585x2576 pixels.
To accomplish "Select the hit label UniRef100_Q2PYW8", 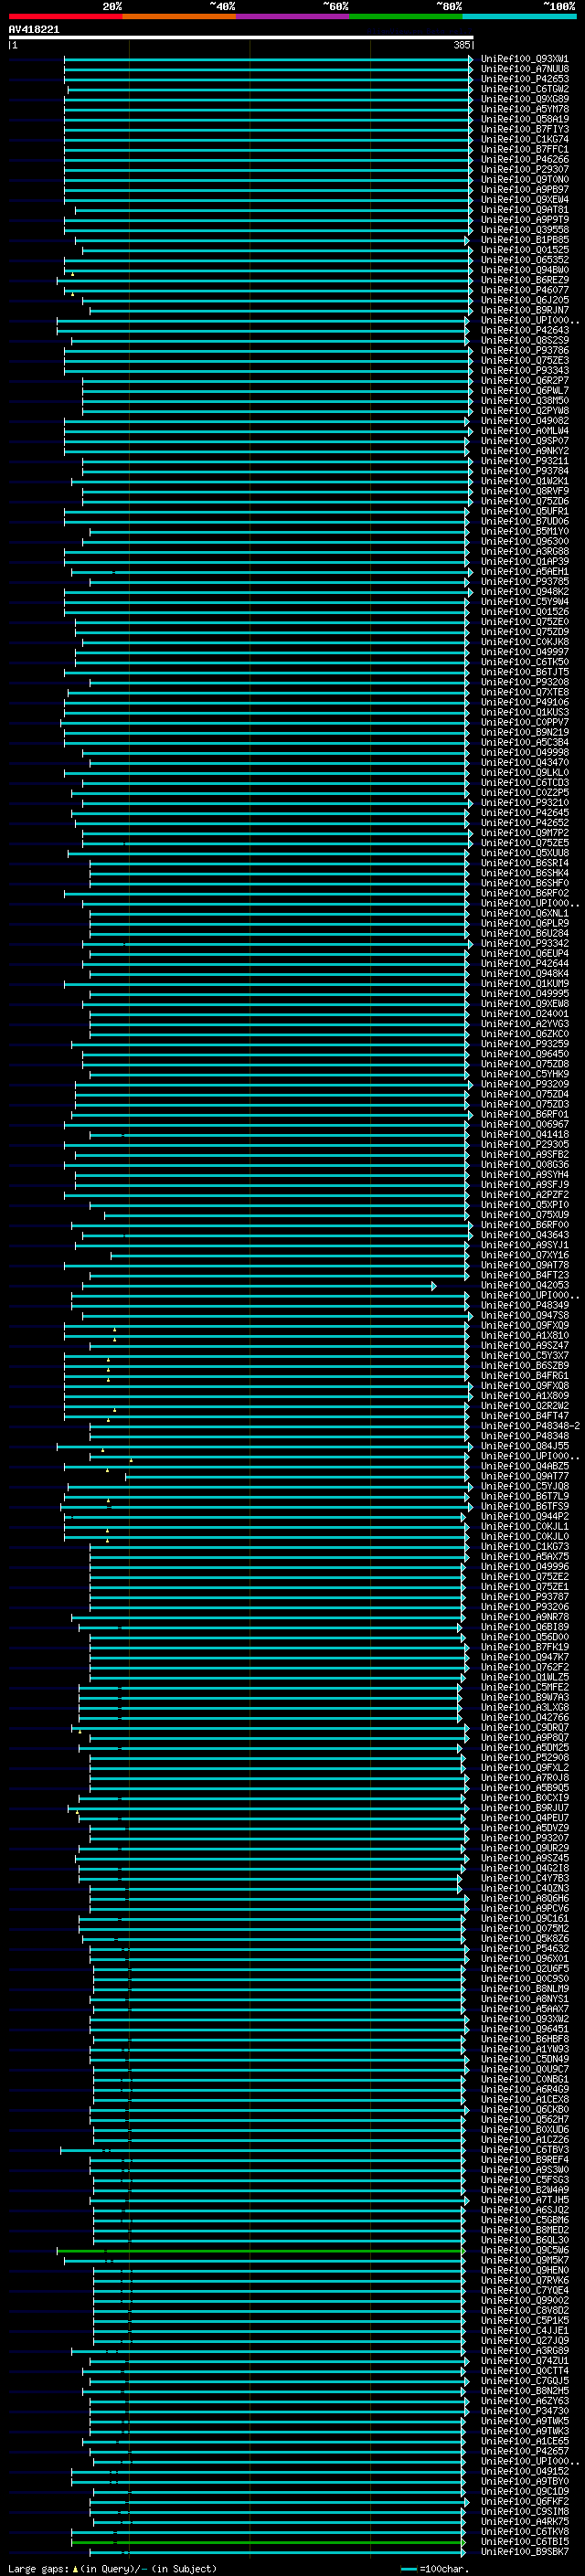I will [525, 411].
